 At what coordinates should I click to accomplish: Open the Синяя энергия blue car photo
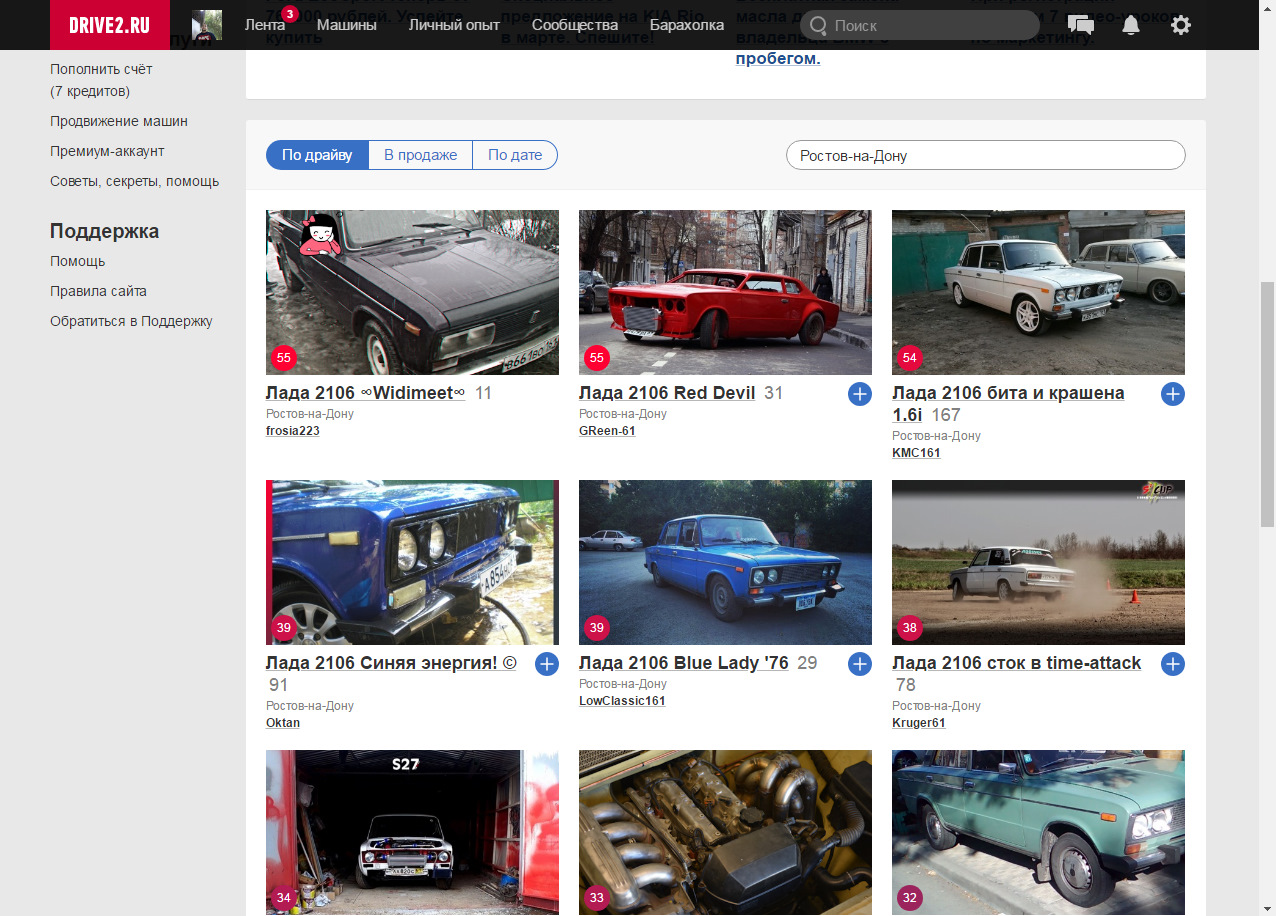click(412, 562)
